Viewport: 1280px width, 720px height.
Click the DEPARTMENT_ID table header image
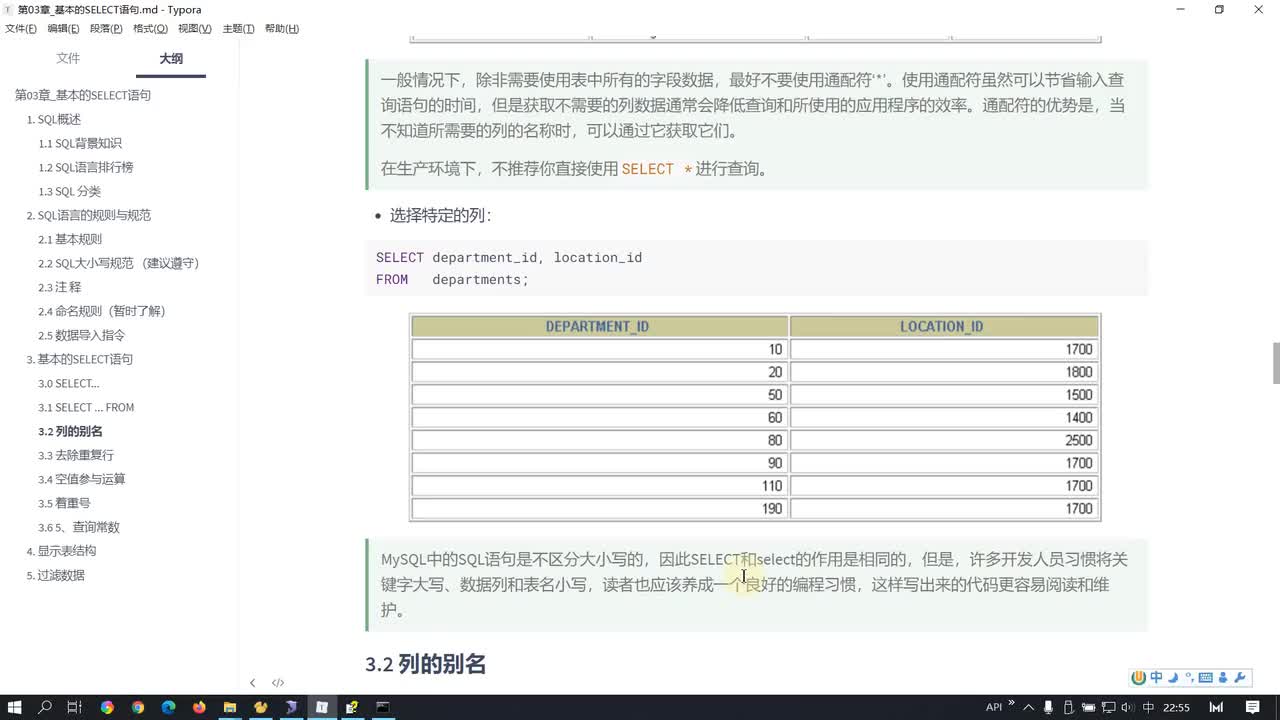(x=598, y=326)
